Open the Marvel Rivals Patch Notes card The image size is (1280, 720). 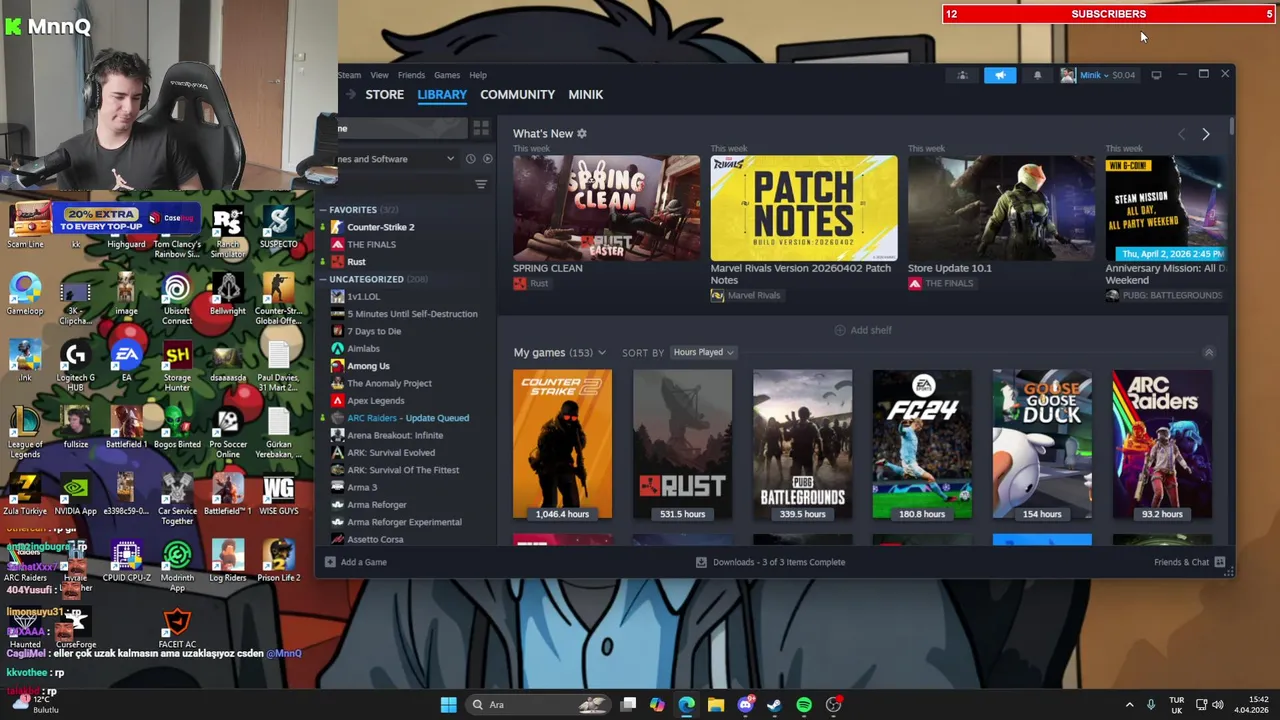click(x=804, y=208)
